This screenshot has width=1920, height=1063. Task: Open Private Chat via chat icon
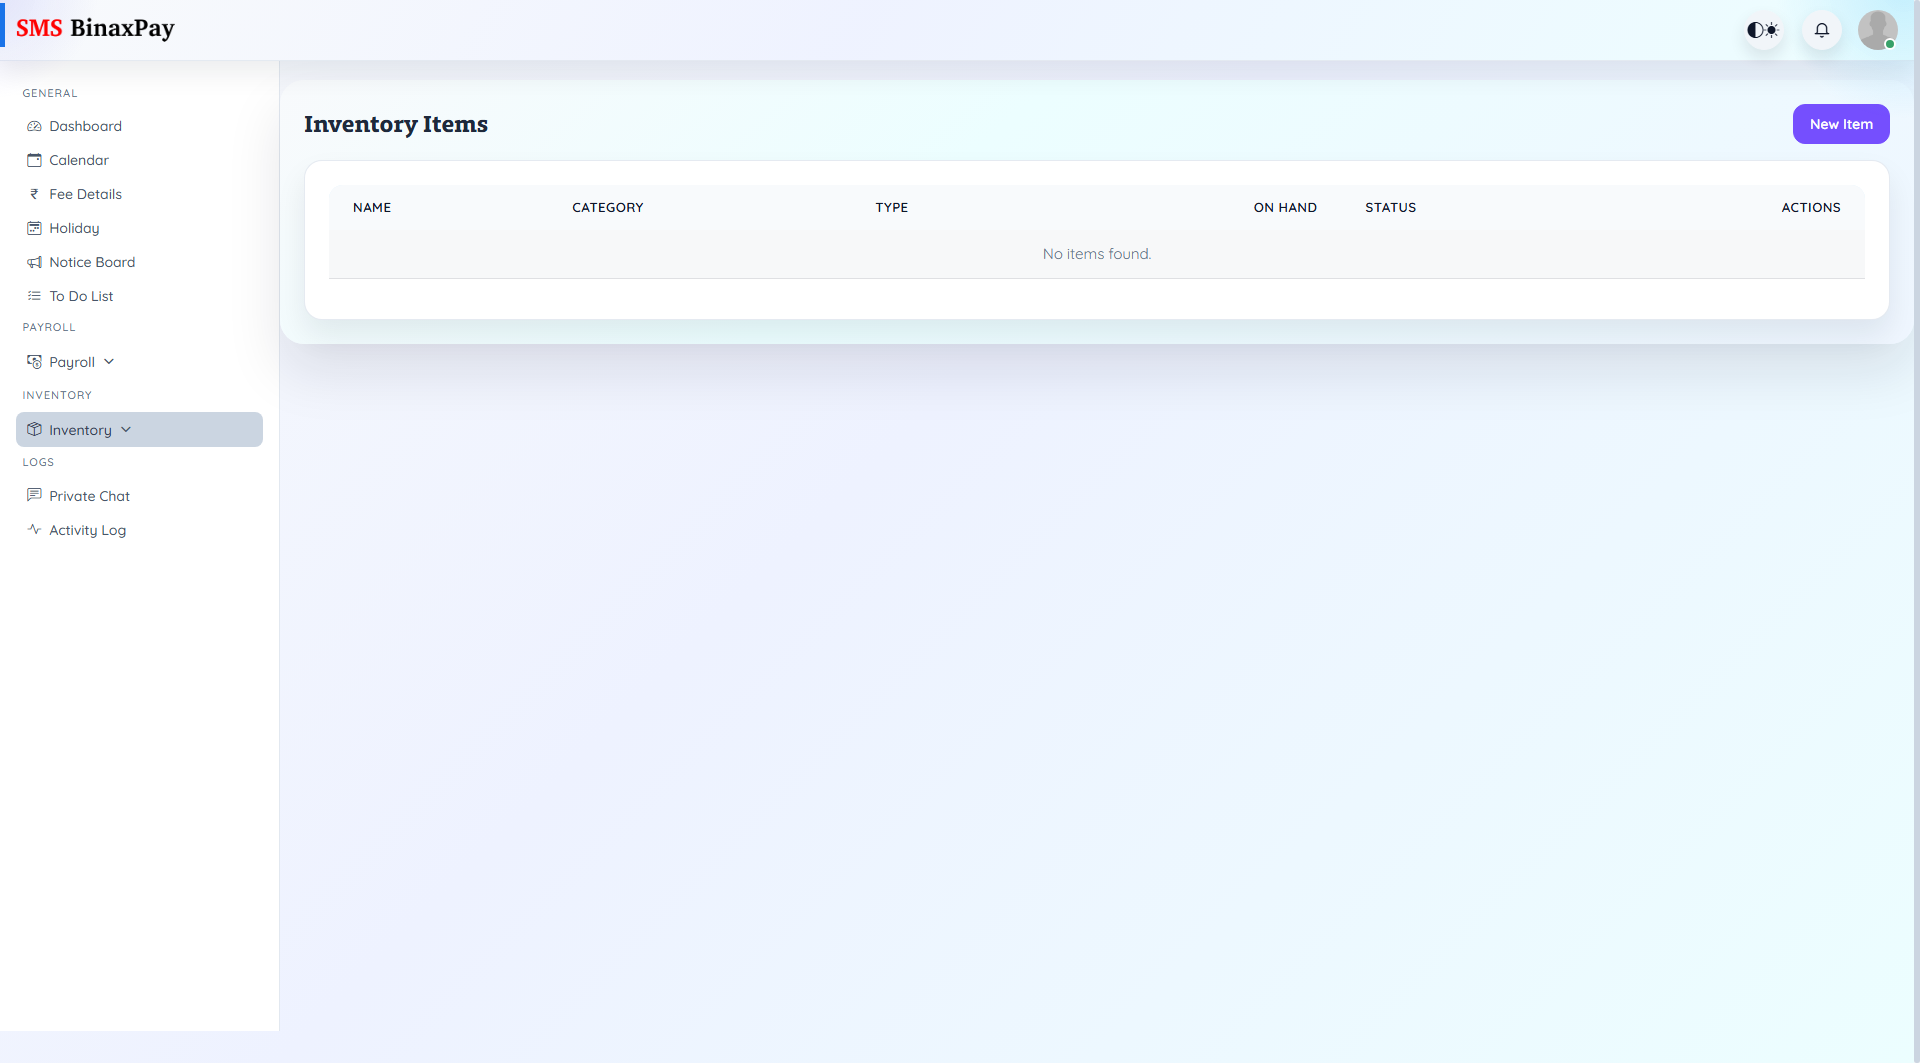(34, 495)
